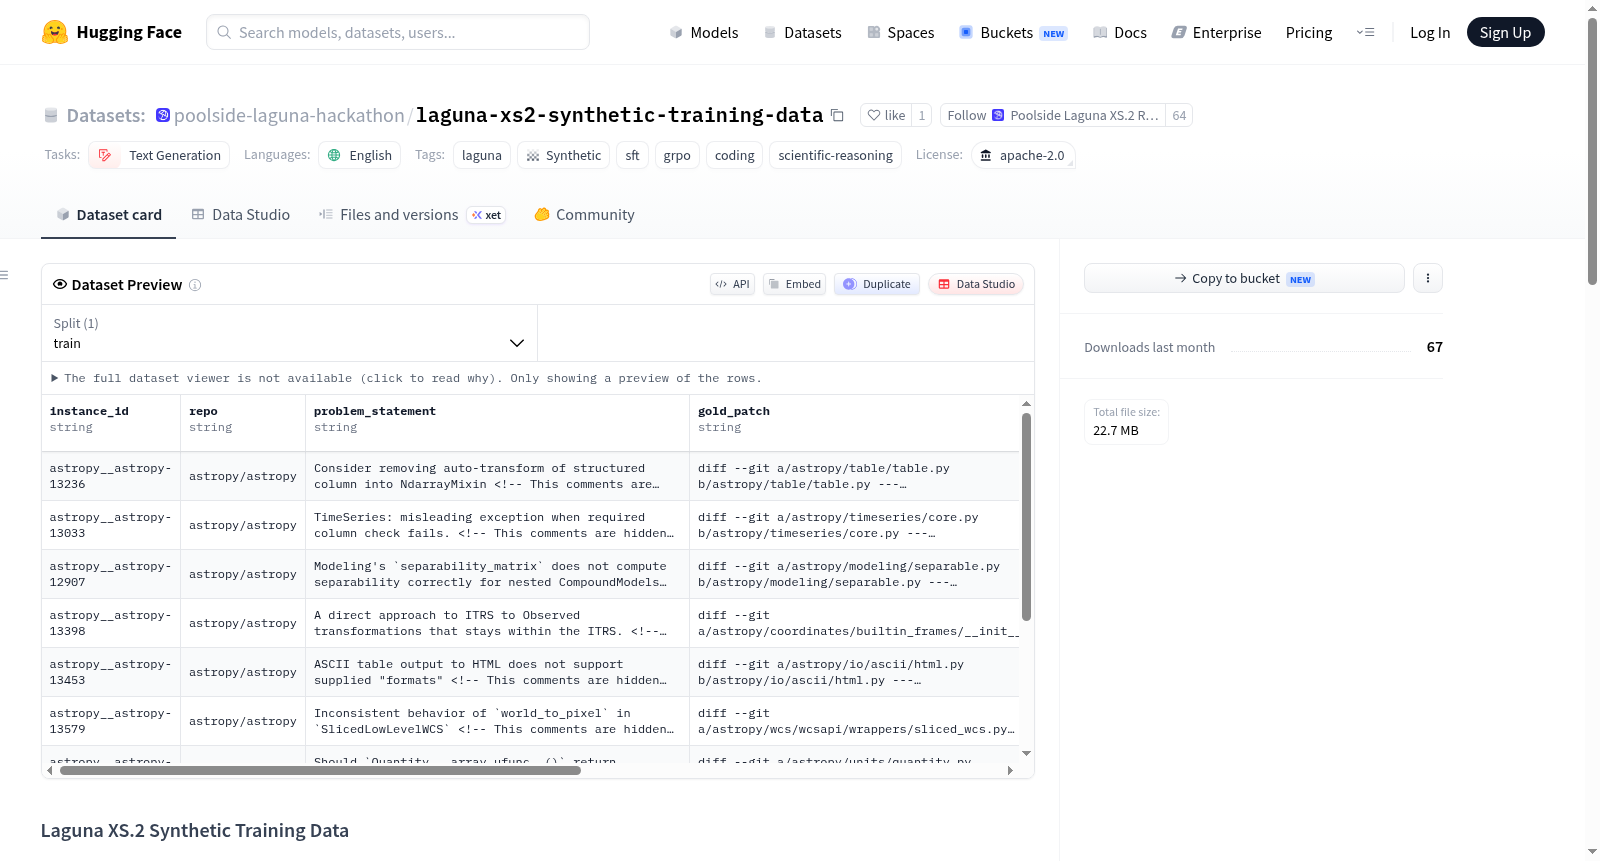
Task: Click the apache-2.0 license tag
Action: pos(1023,155)
